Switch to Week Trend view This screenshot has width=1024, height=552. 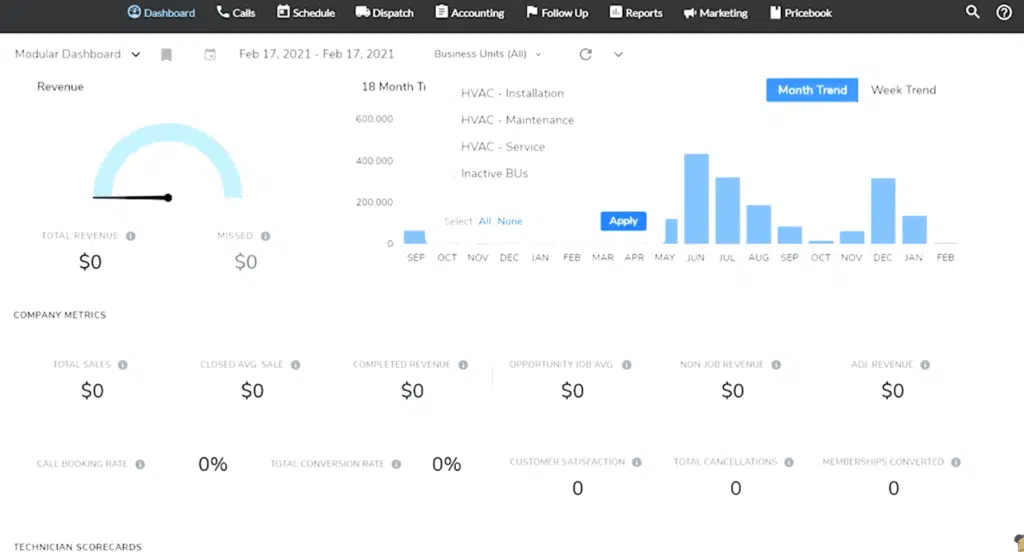pyautogui.click(x=903, y=90)
